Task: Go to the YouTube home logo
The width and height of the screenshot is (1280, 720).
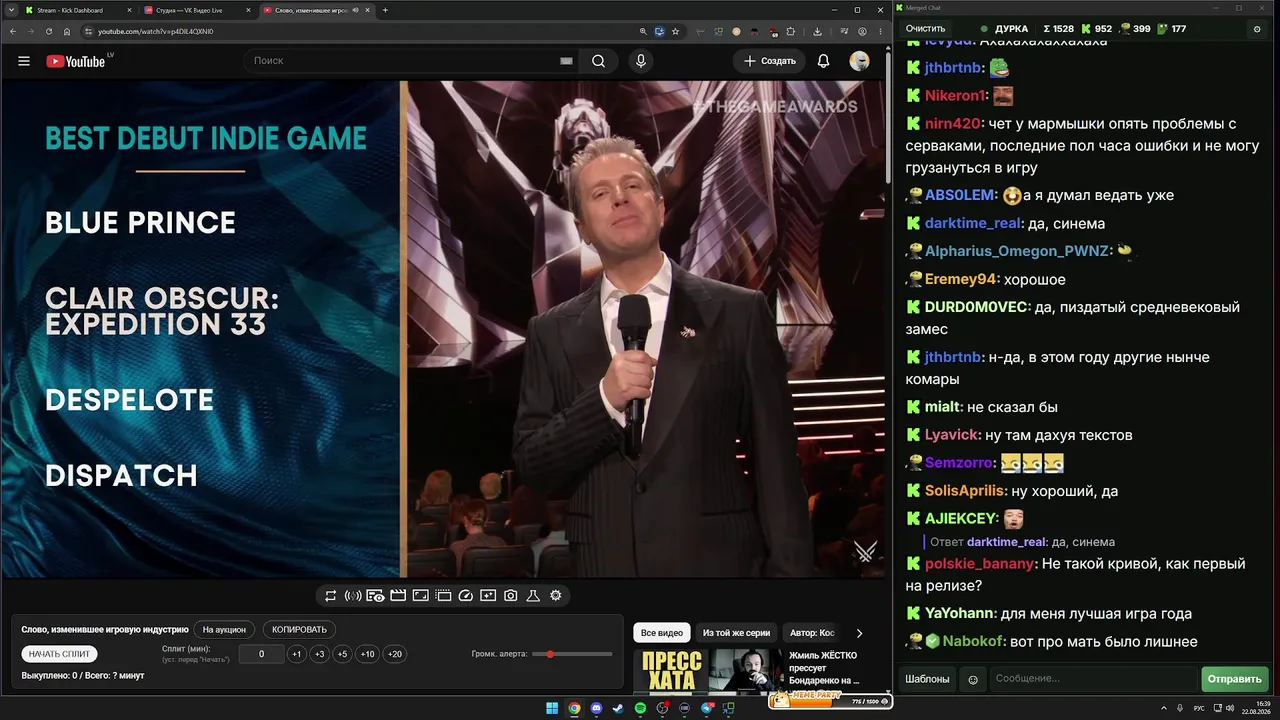Action: pyautogui.click(x=78, y=61)
